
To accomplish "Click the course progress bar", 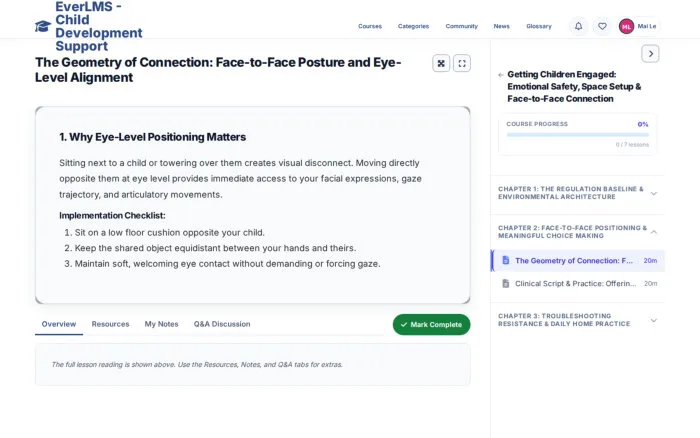I will 577,134.
